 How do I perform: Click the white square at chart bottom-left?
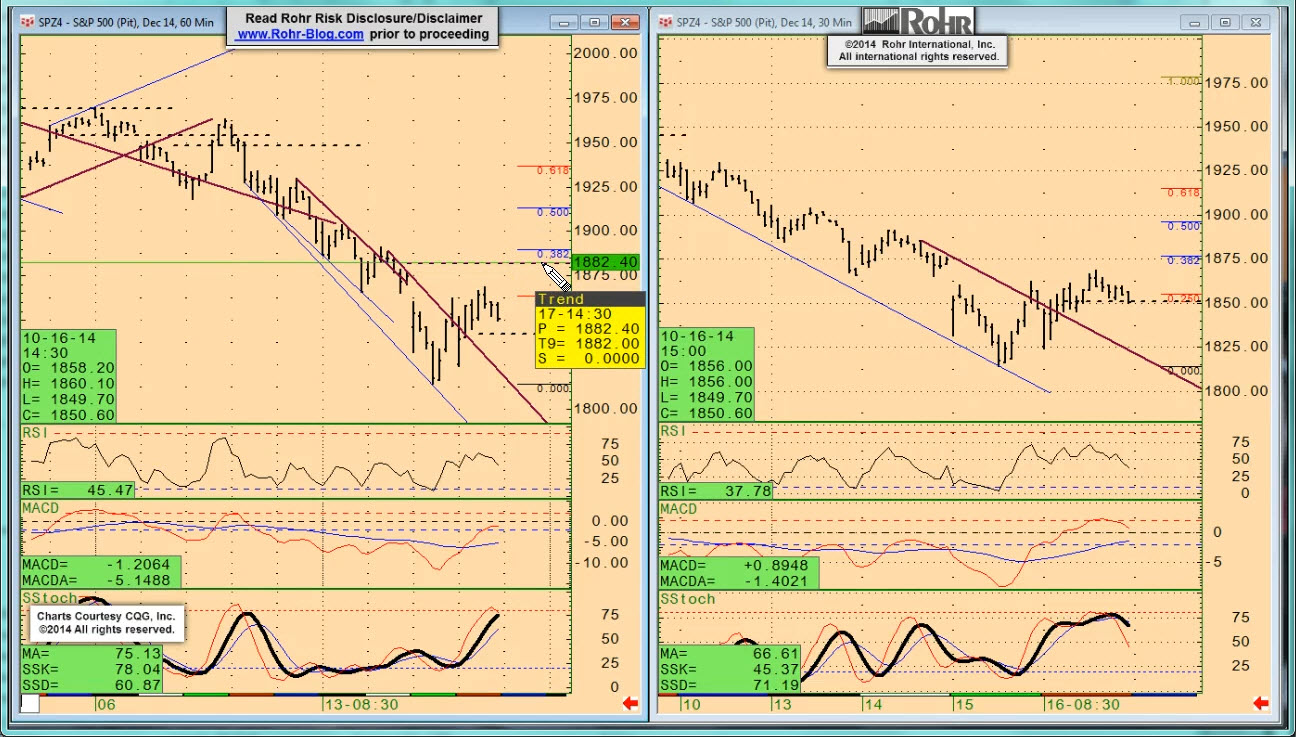[30, 704]
